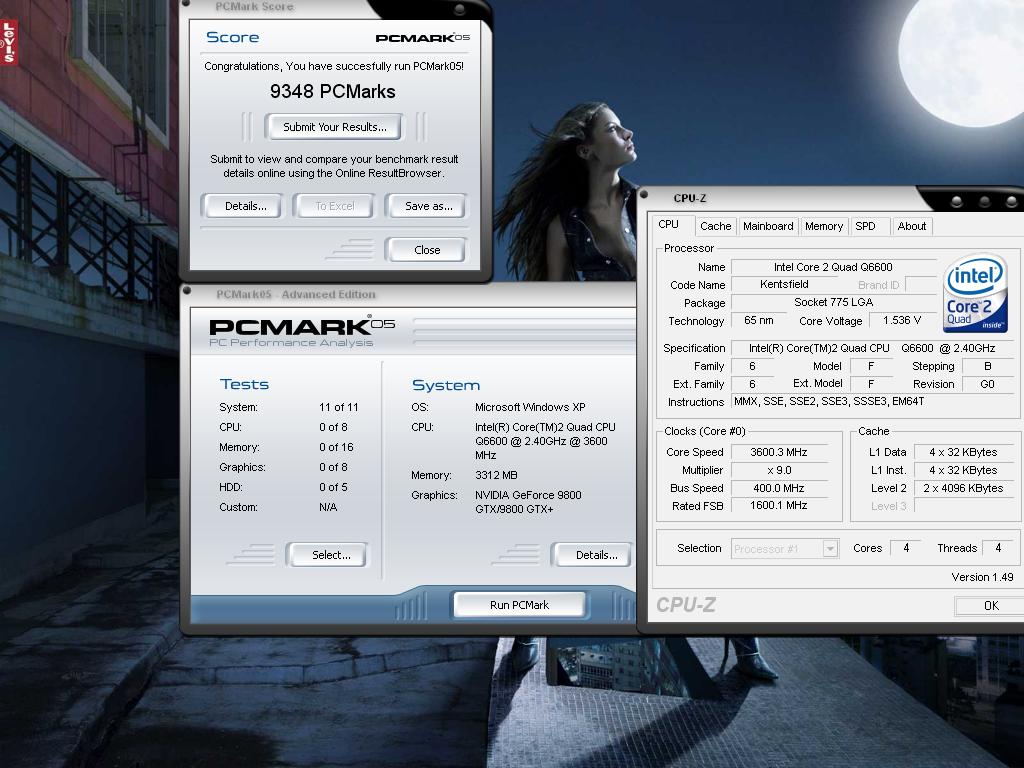Click OS value 'Microsoft Windows XP'
The width and height of the screenshot is (1024, 768).
pyautogui.click(x=530, y=408)
